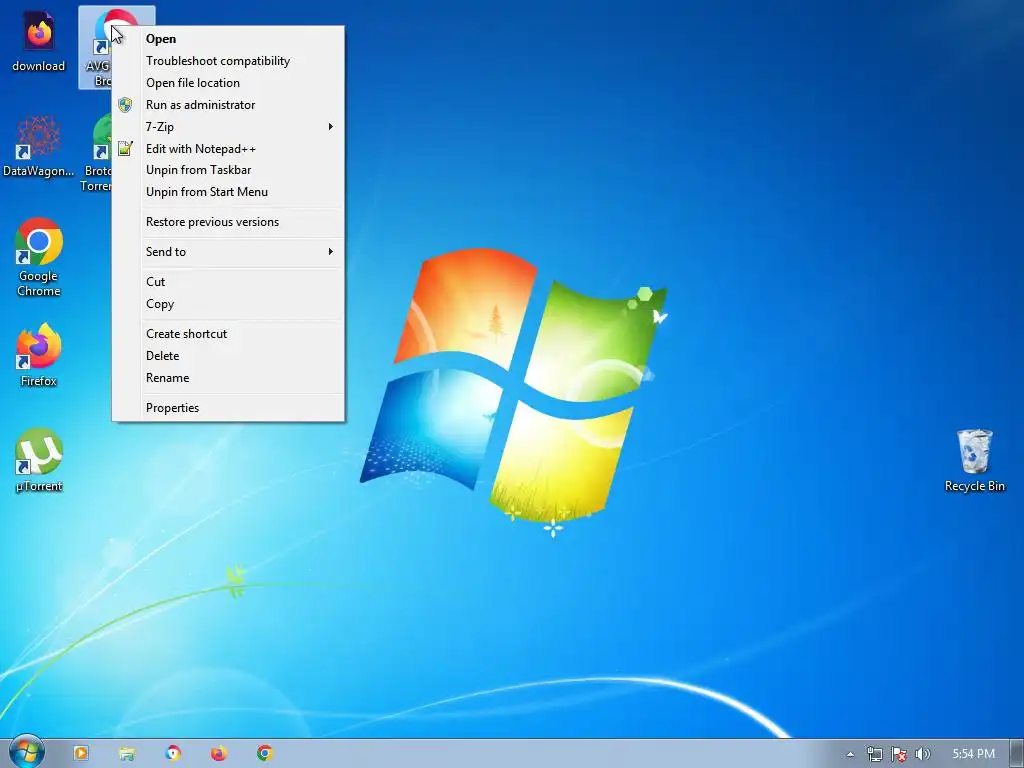
Task: Launch Firefox from the taskbar
Action: (219, 754)
